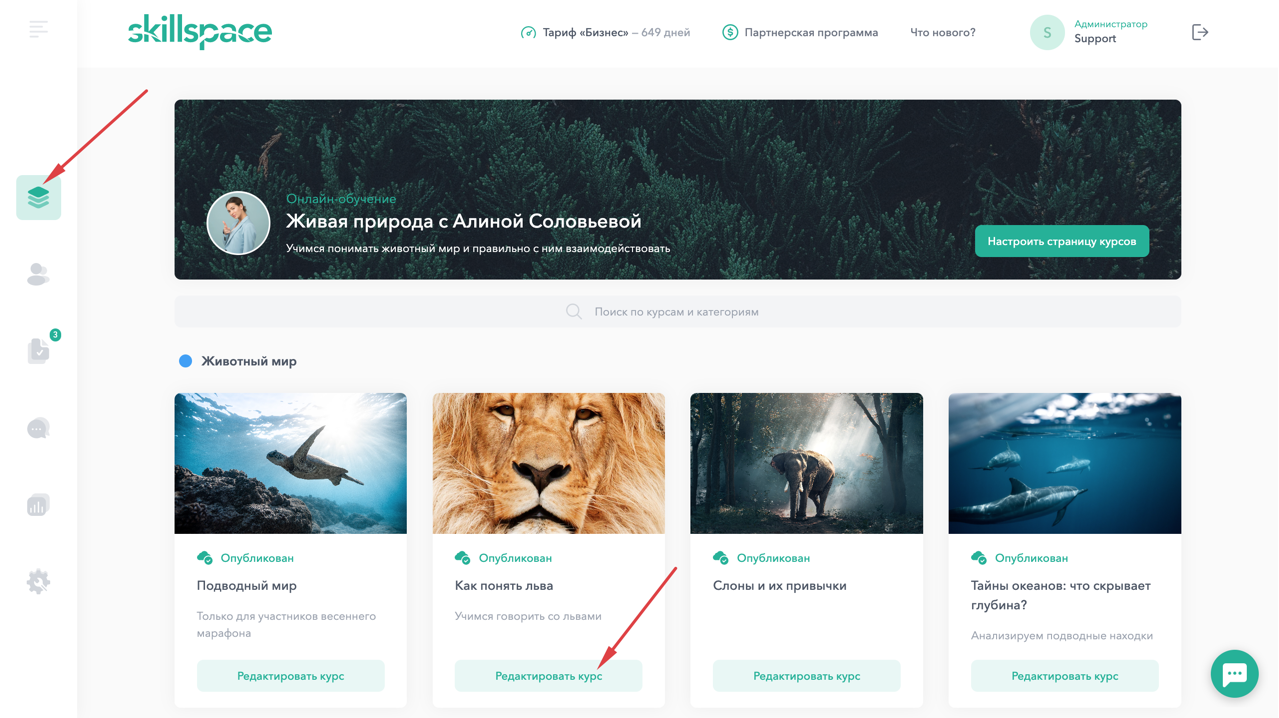
Task: Click the Живая природа с Алиной Соловьевой heading
Action: pos(464,221)
